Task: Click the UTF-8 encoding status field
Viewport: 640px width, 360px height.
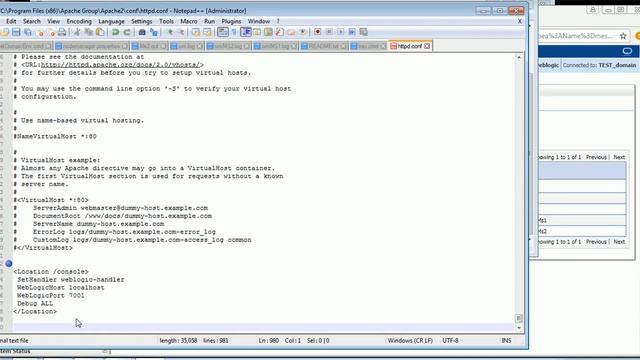Action: 450,340
